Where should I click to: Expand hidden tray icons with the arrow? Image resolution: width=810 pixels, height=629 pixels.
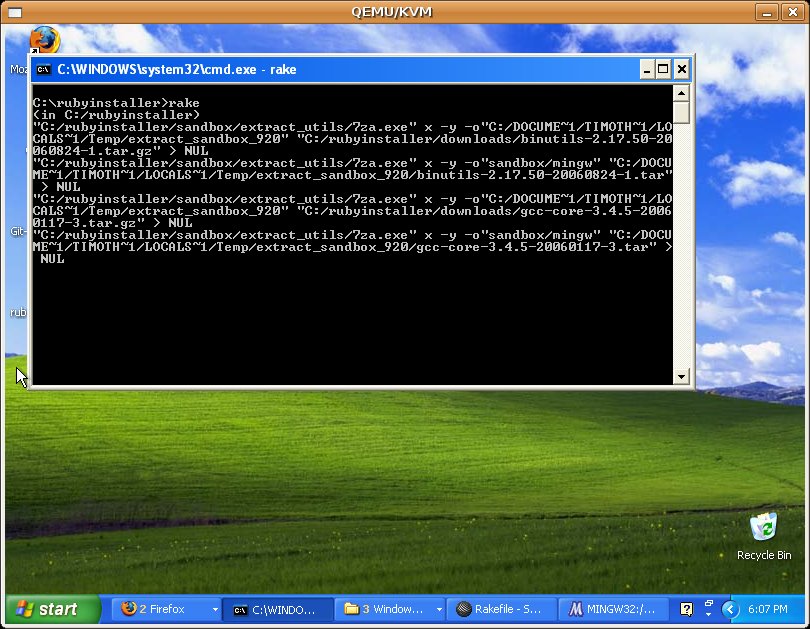[730, 609]
